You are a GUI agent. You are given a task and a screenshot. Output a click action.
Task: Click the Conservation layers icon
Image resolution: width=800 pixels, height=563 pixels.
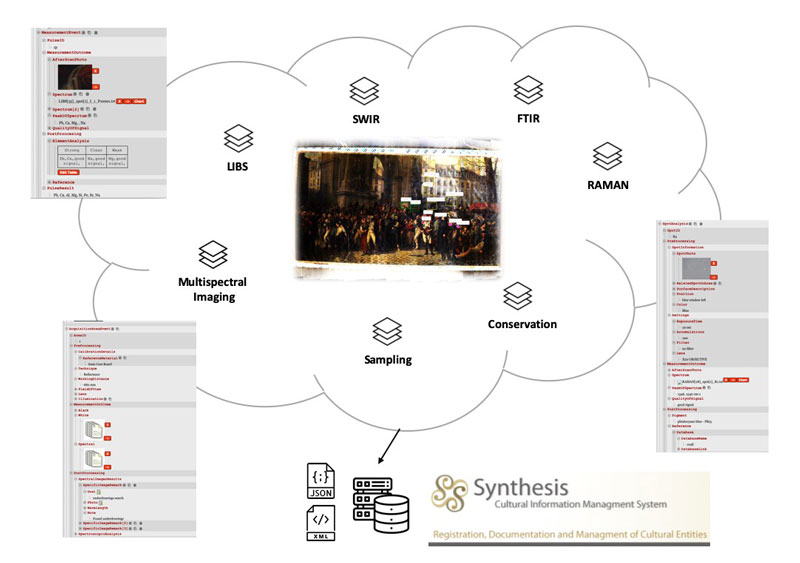coord(517,296)
